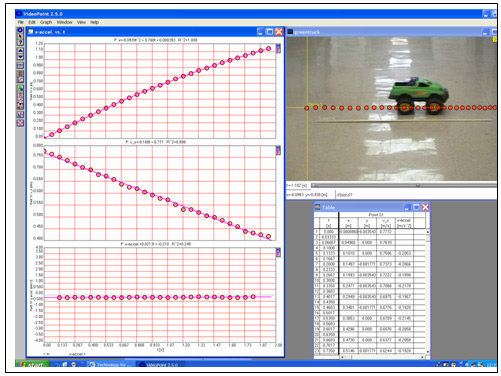Click the Table window vertical scrollbar
501x376 pixels.
(428, 292)
